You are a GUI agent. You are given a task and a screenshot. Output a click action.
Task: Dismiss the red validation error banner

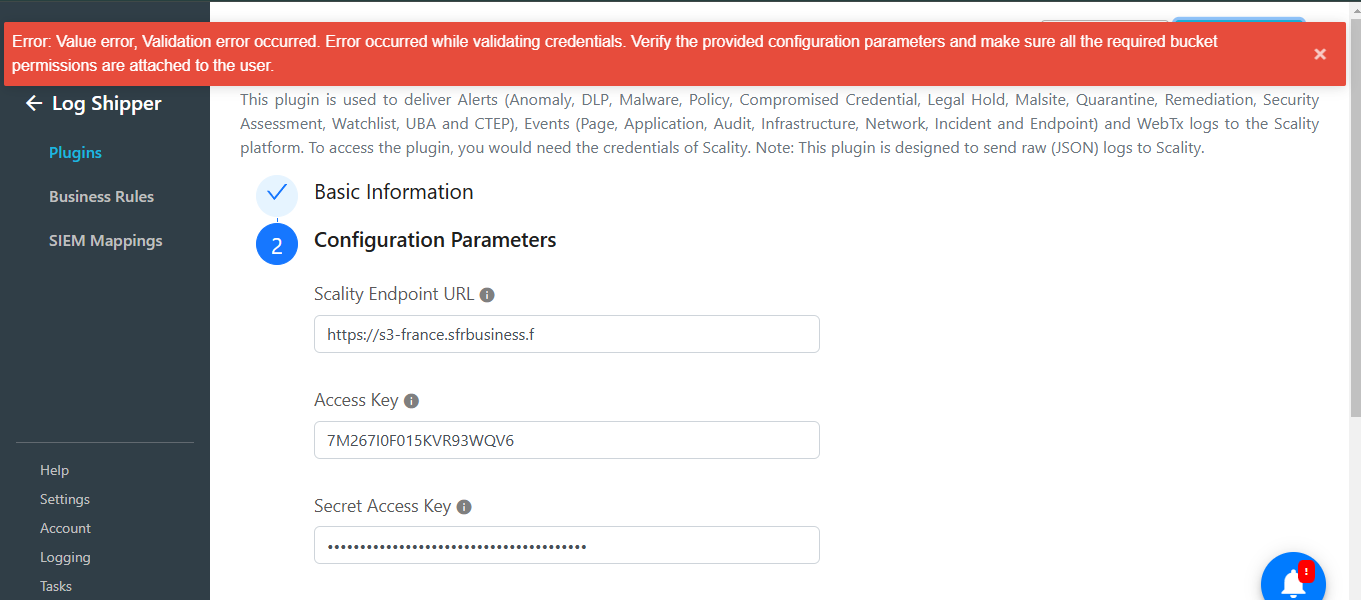[1320, 54]
